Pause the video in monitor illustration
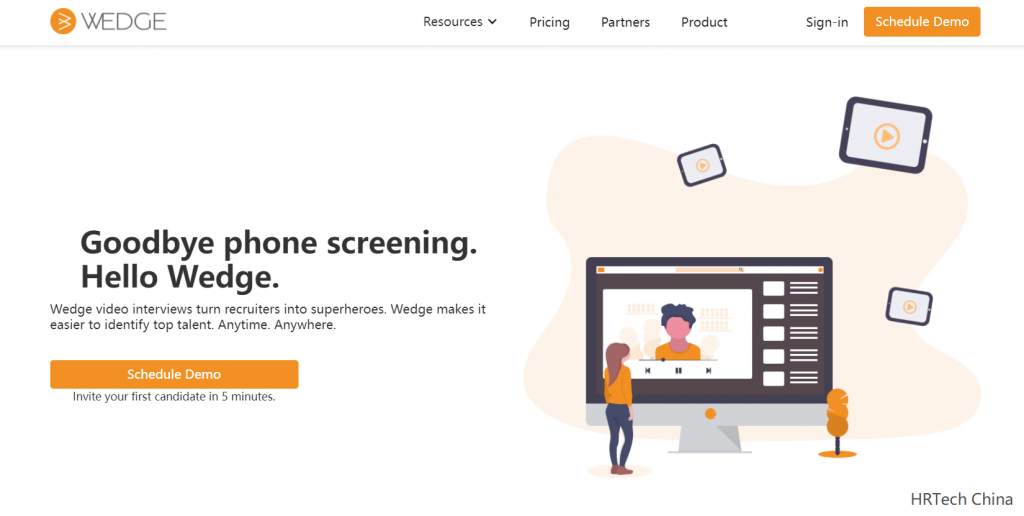1024x516 pixels. [x=678, y=371]
